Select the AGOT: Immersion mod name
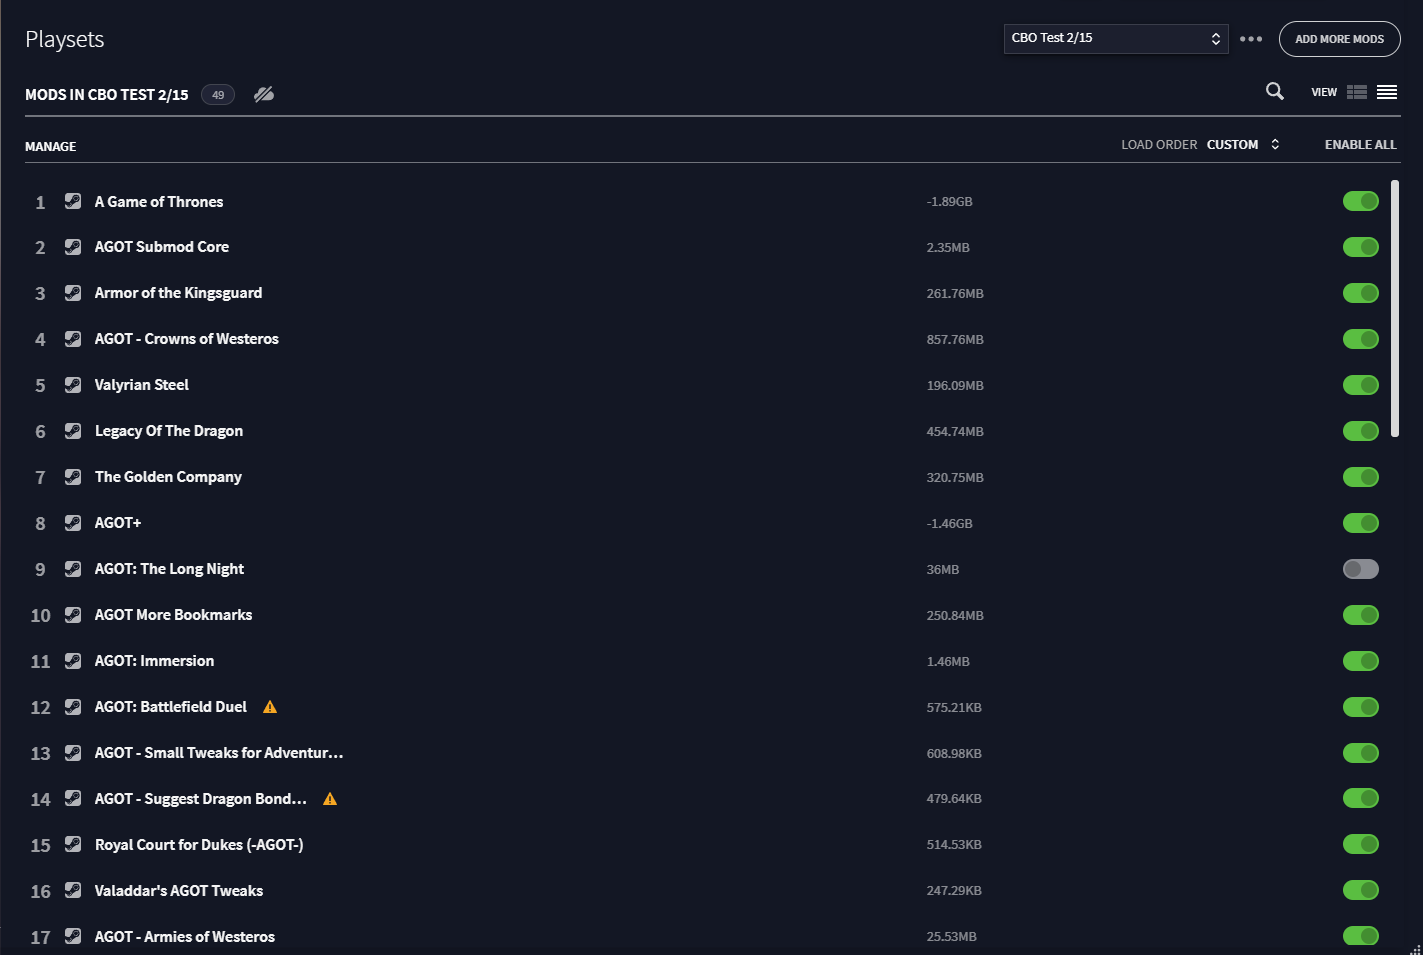Viewport: 1423px width, 955px height. click(154, 661)
